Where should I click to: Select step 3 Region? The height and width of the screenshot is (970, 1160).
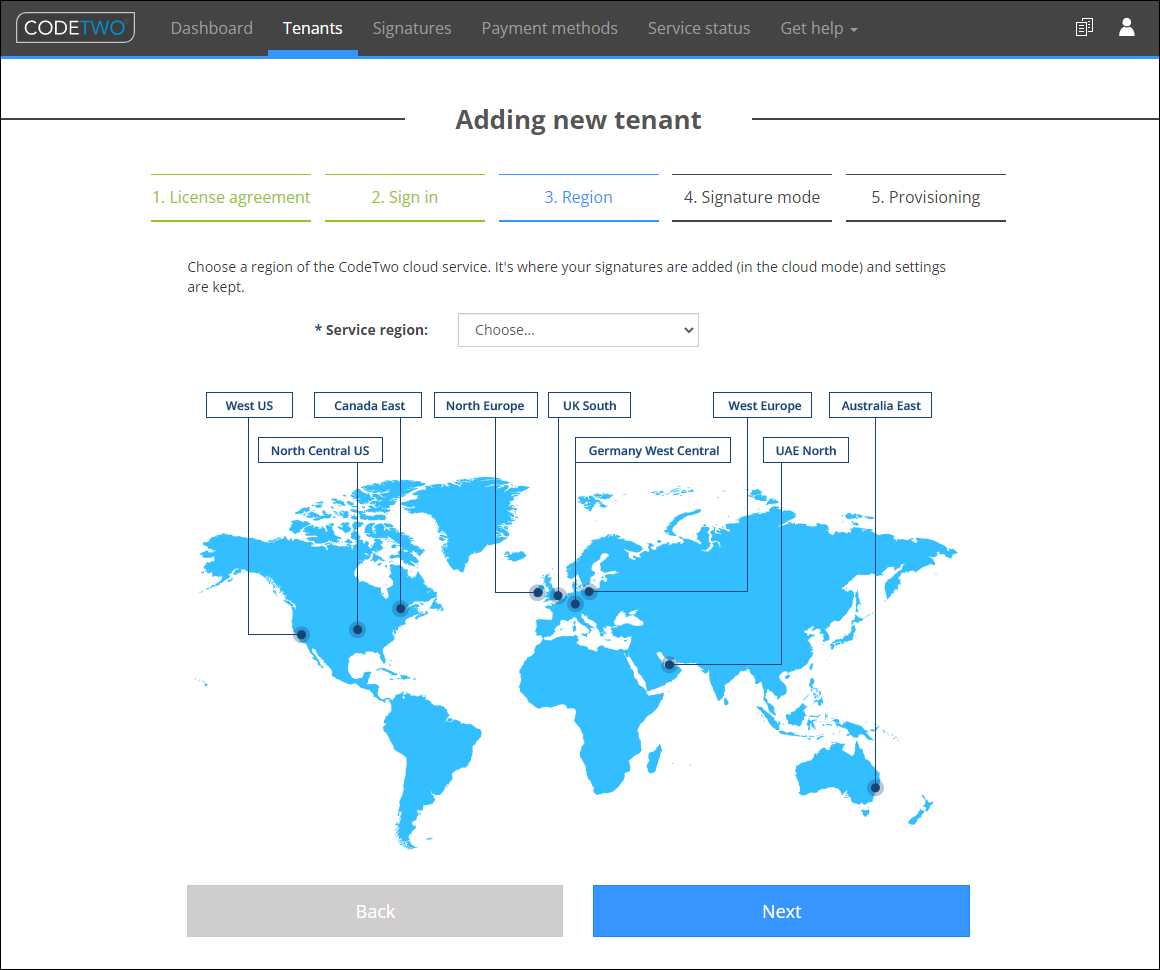click(x=579, y=198)
